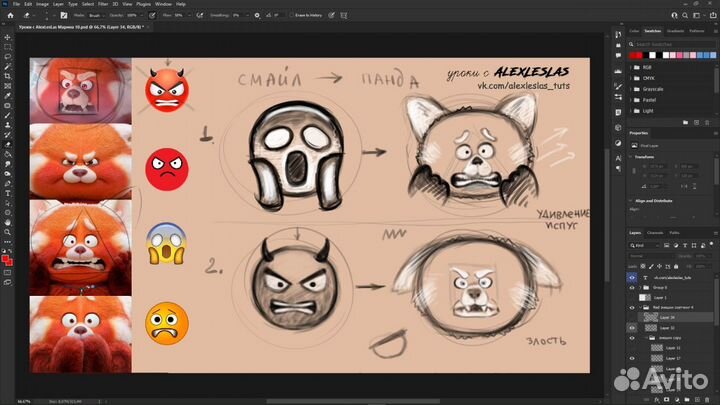Toggle pressure for size
The width and height of the screenshot is (720, 405).
point(331,15)
